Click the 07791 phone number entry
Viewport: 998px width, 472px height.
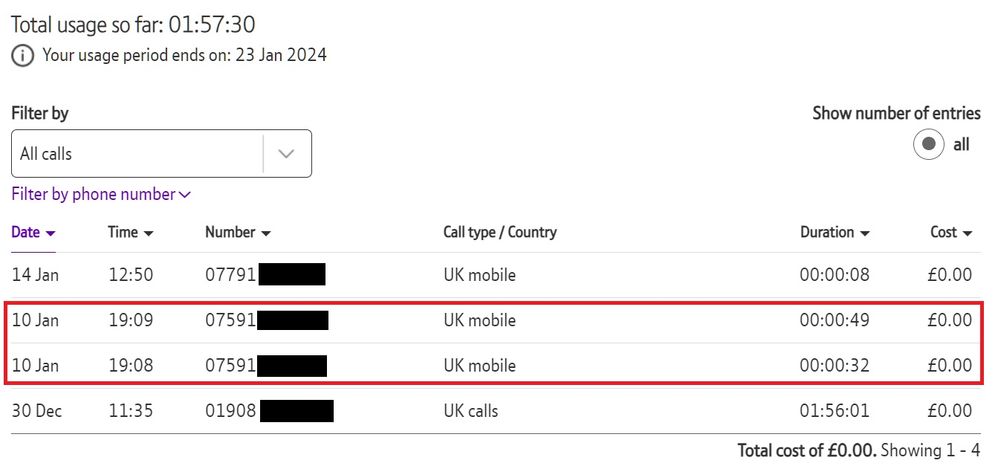tap(231, 274)
